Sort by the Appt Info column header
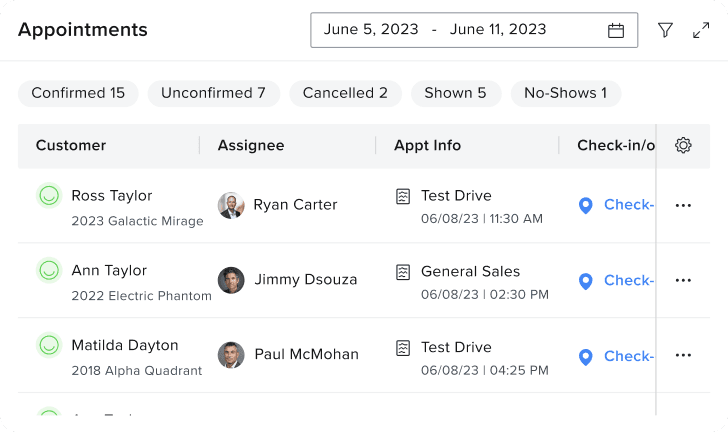Viewport: 728px width, 432px height. 428,146
